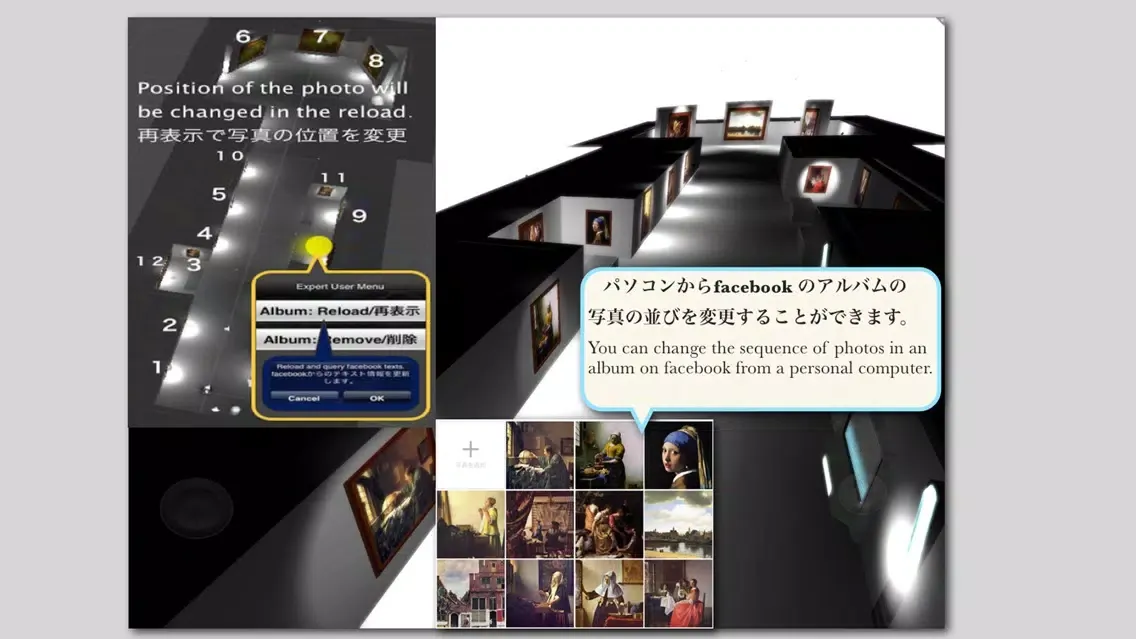Tap the plus icon to add photo
Screen dimensions: 1136x639
click(470, 449)
